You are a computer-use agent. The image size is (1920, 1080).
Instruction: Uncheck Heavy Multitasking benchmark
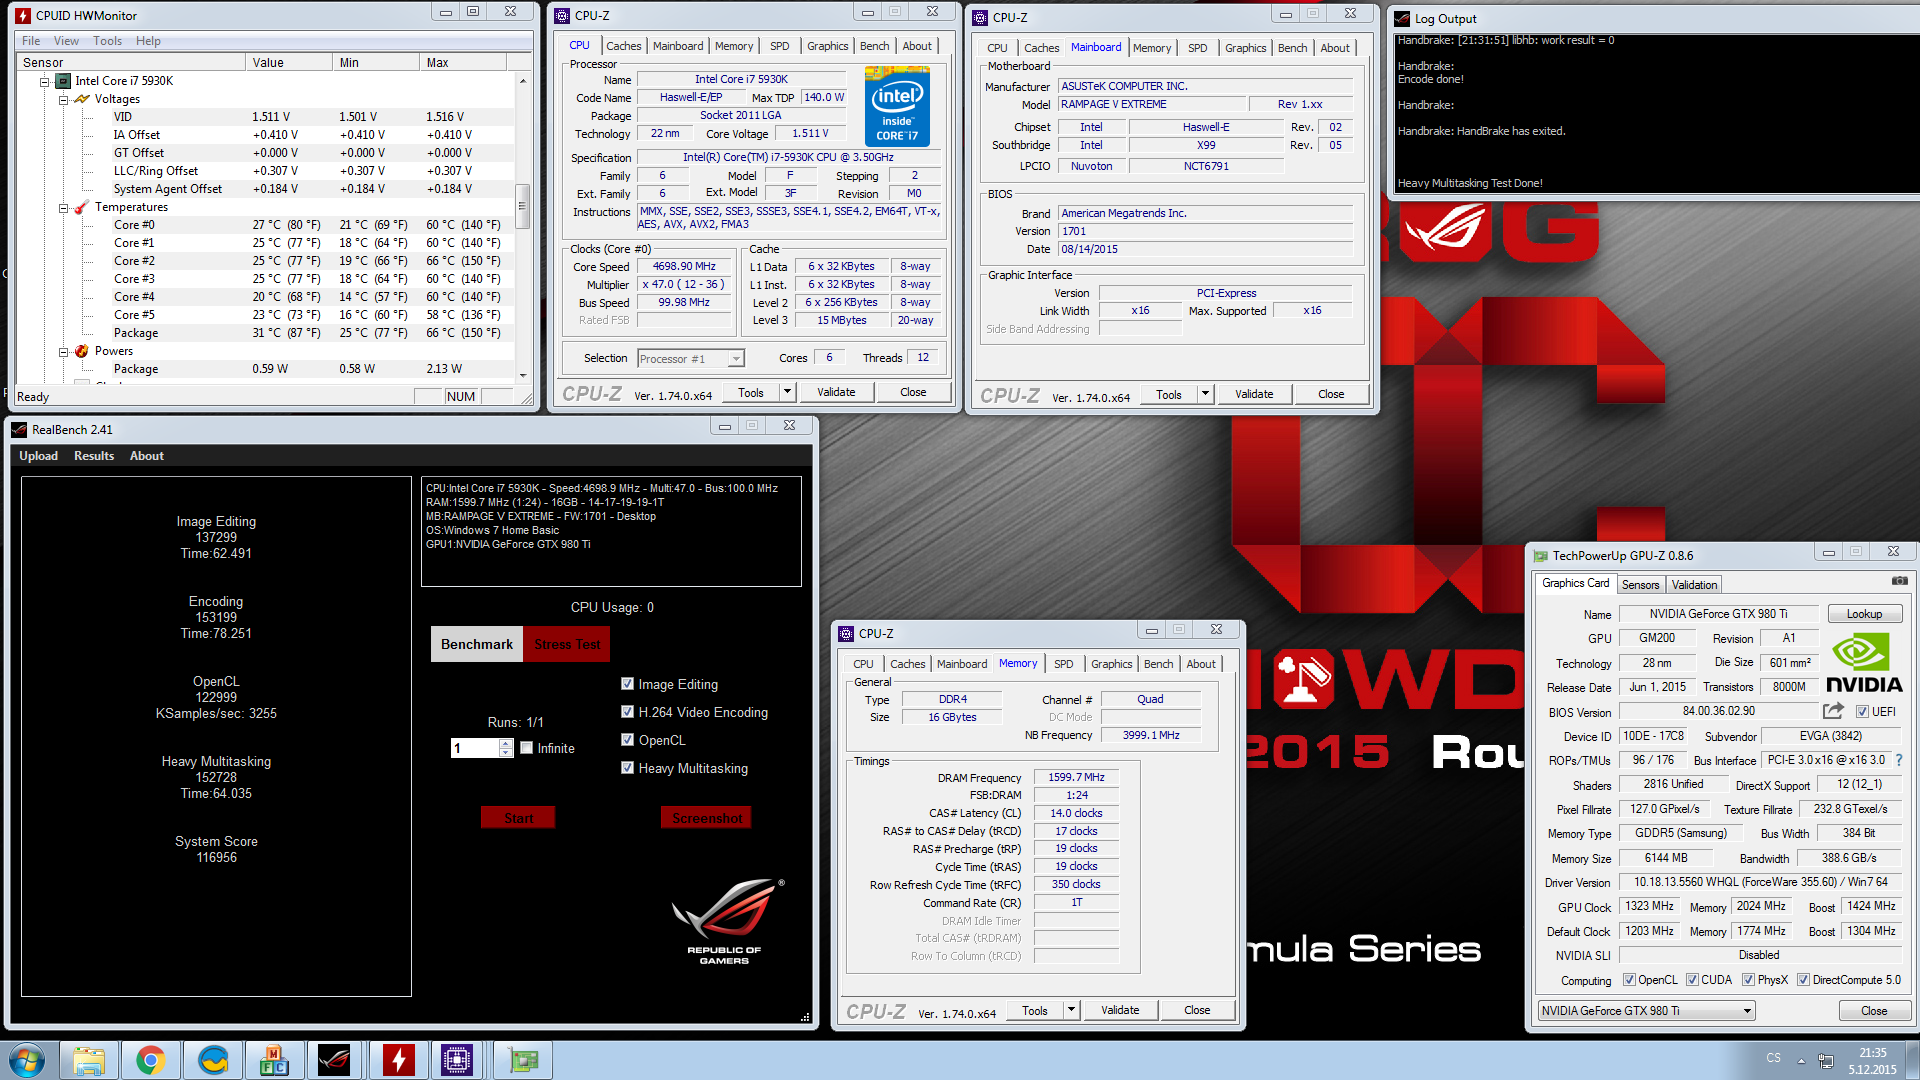(x=627, y=768)
